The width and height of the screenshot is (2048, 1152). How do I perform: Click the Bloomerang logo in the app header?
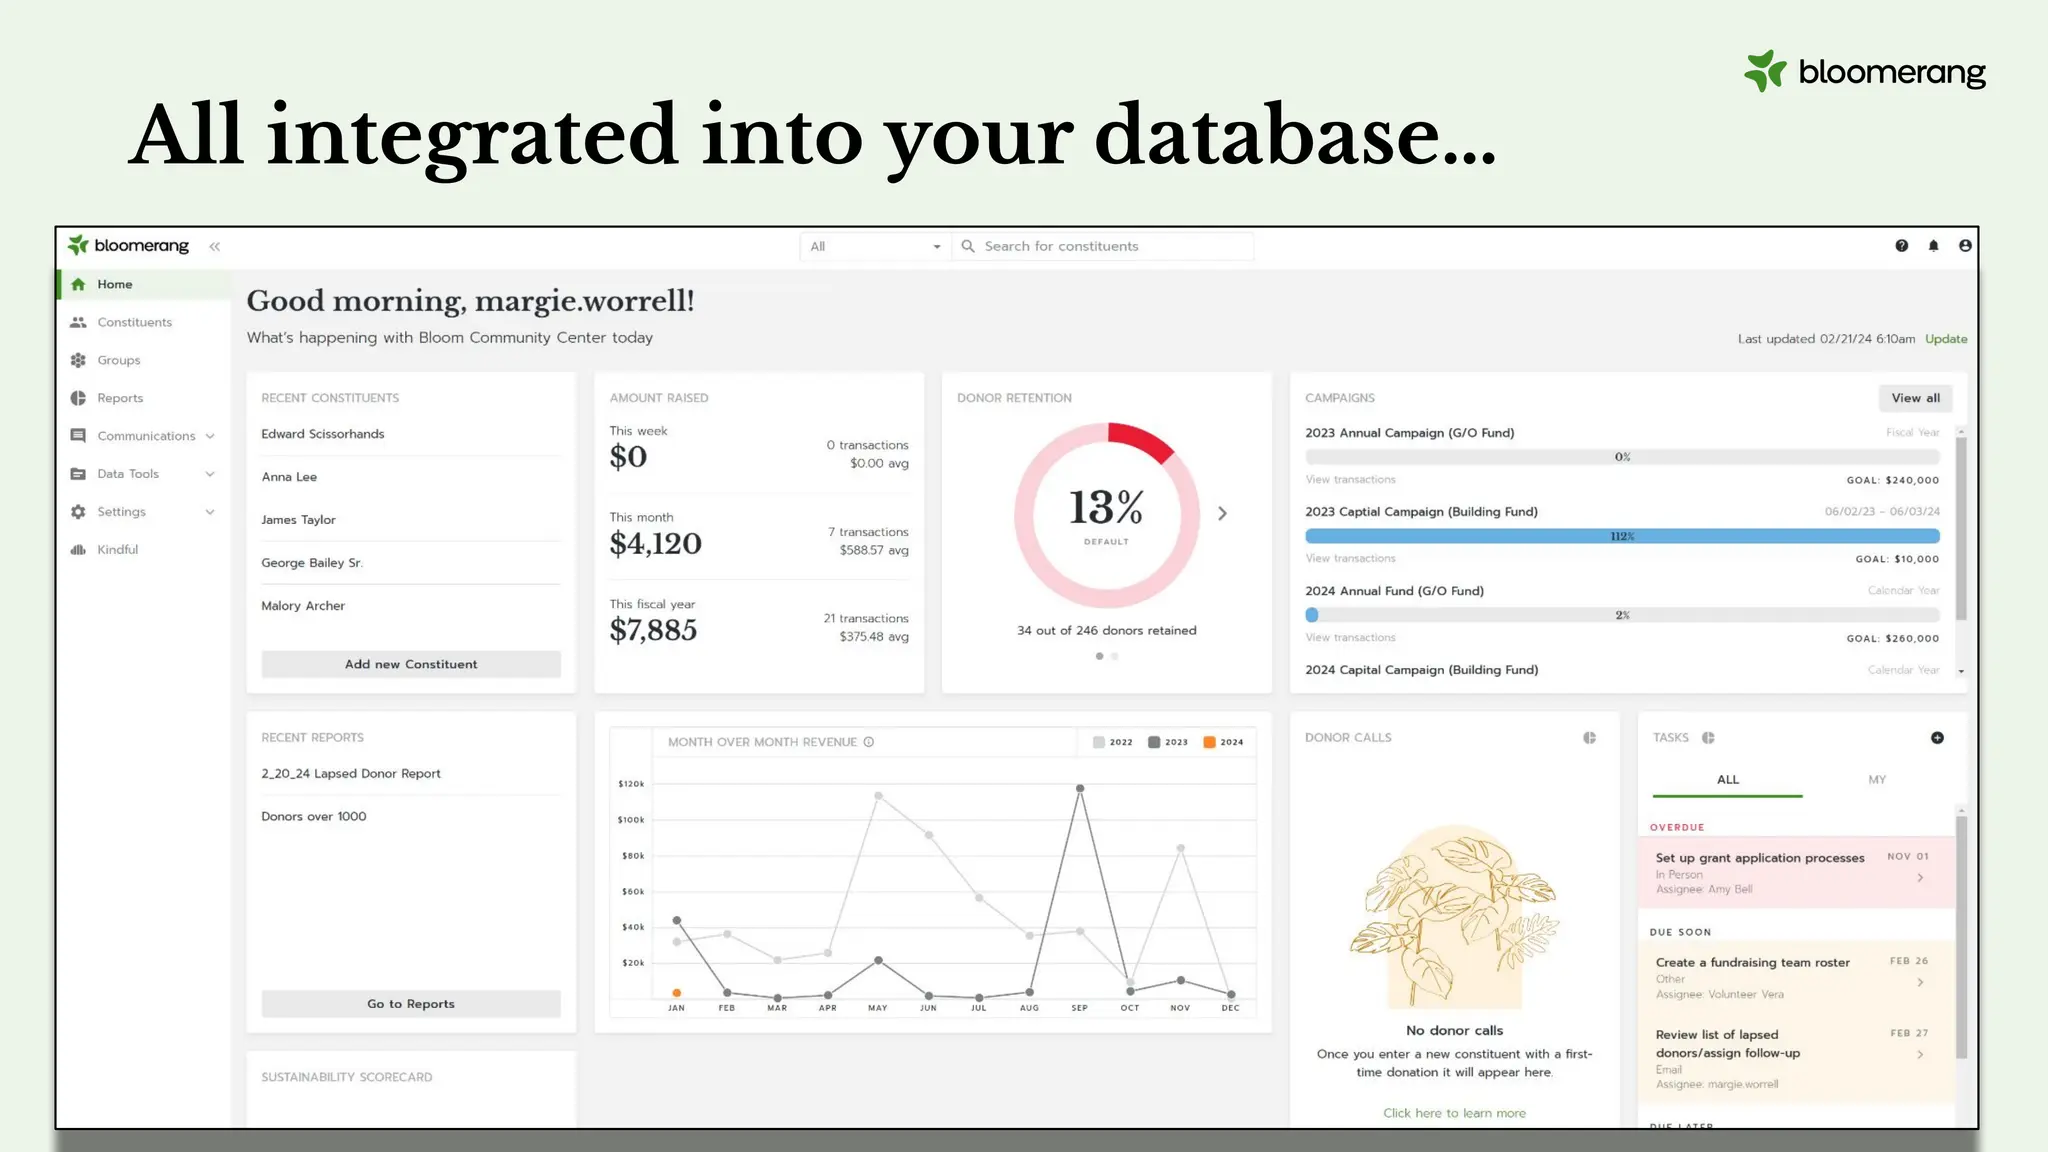(128, 246)
